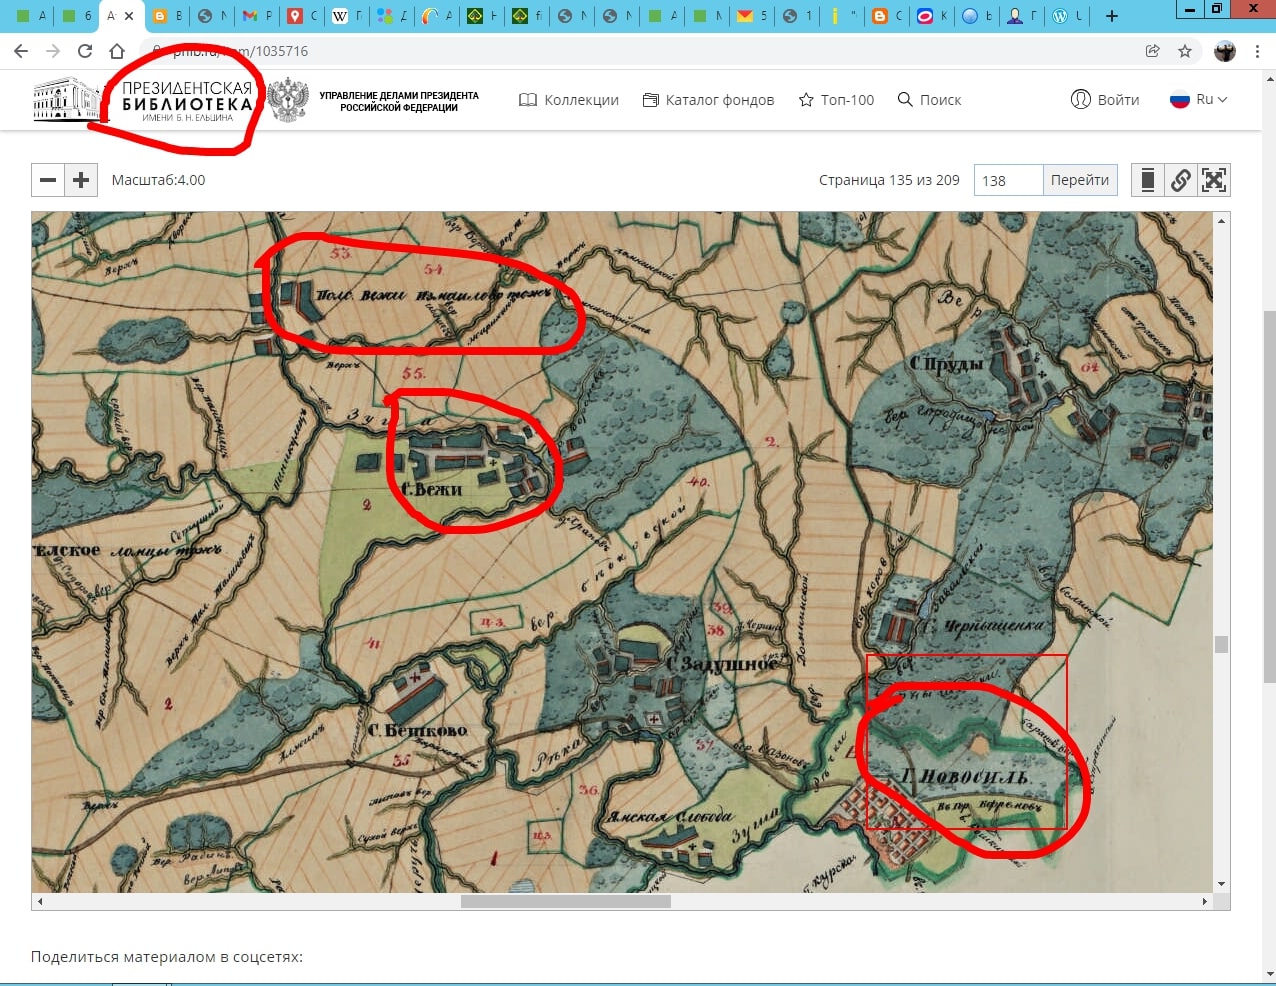Close the active browser tab
The width and height of the screenshot is (1276, 986).
(129, 16)
